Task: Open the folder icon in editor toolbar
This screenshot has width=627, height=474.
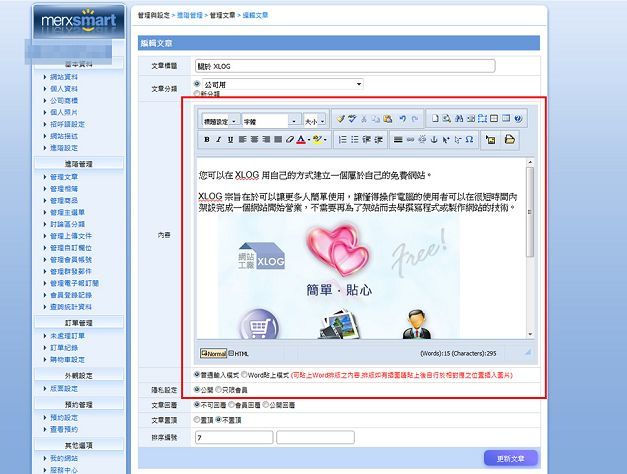Action: click(x=509, y=139)
